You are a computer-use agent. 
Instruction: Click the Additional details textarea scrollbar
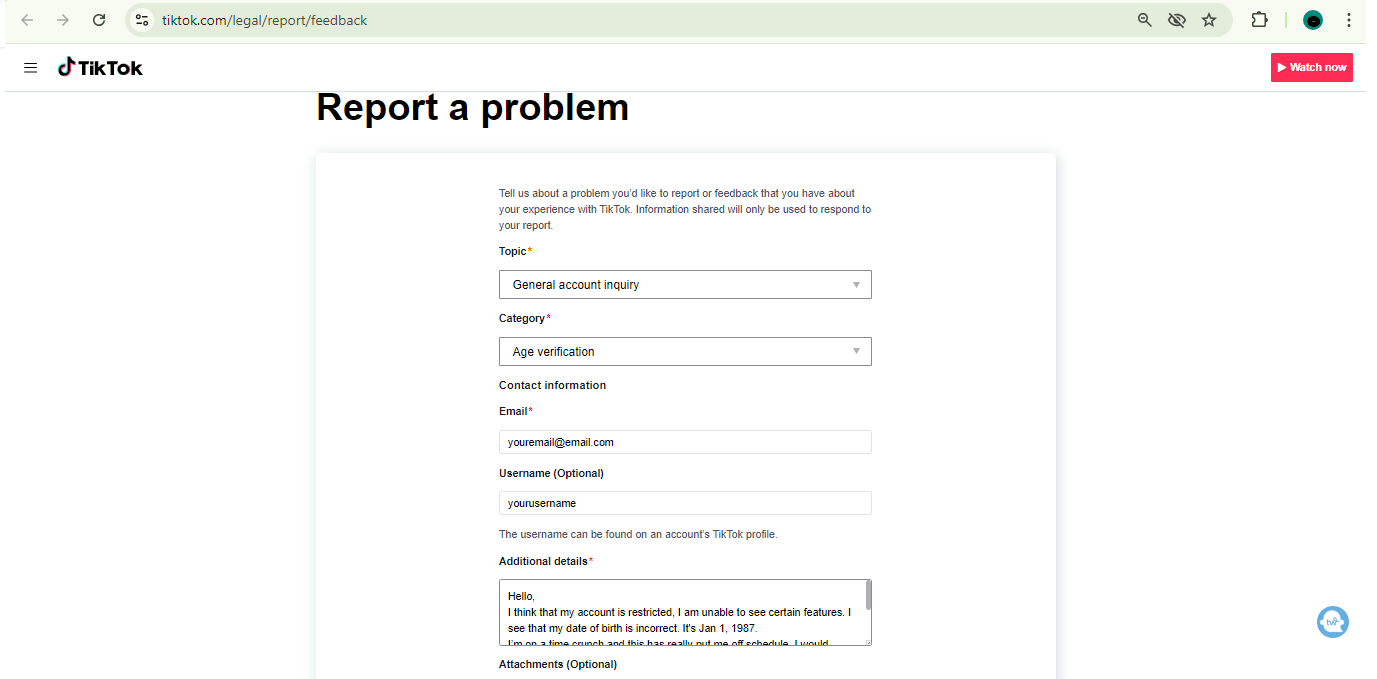pos(868,596)
